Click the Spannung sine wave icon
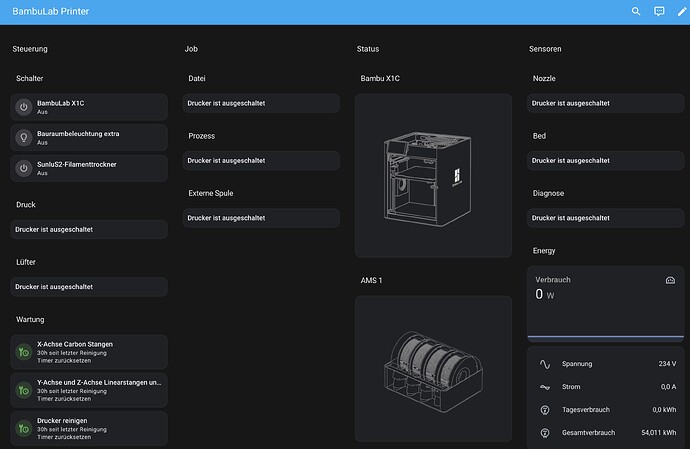The image size is (690, 449). click(x=545, y=364)
